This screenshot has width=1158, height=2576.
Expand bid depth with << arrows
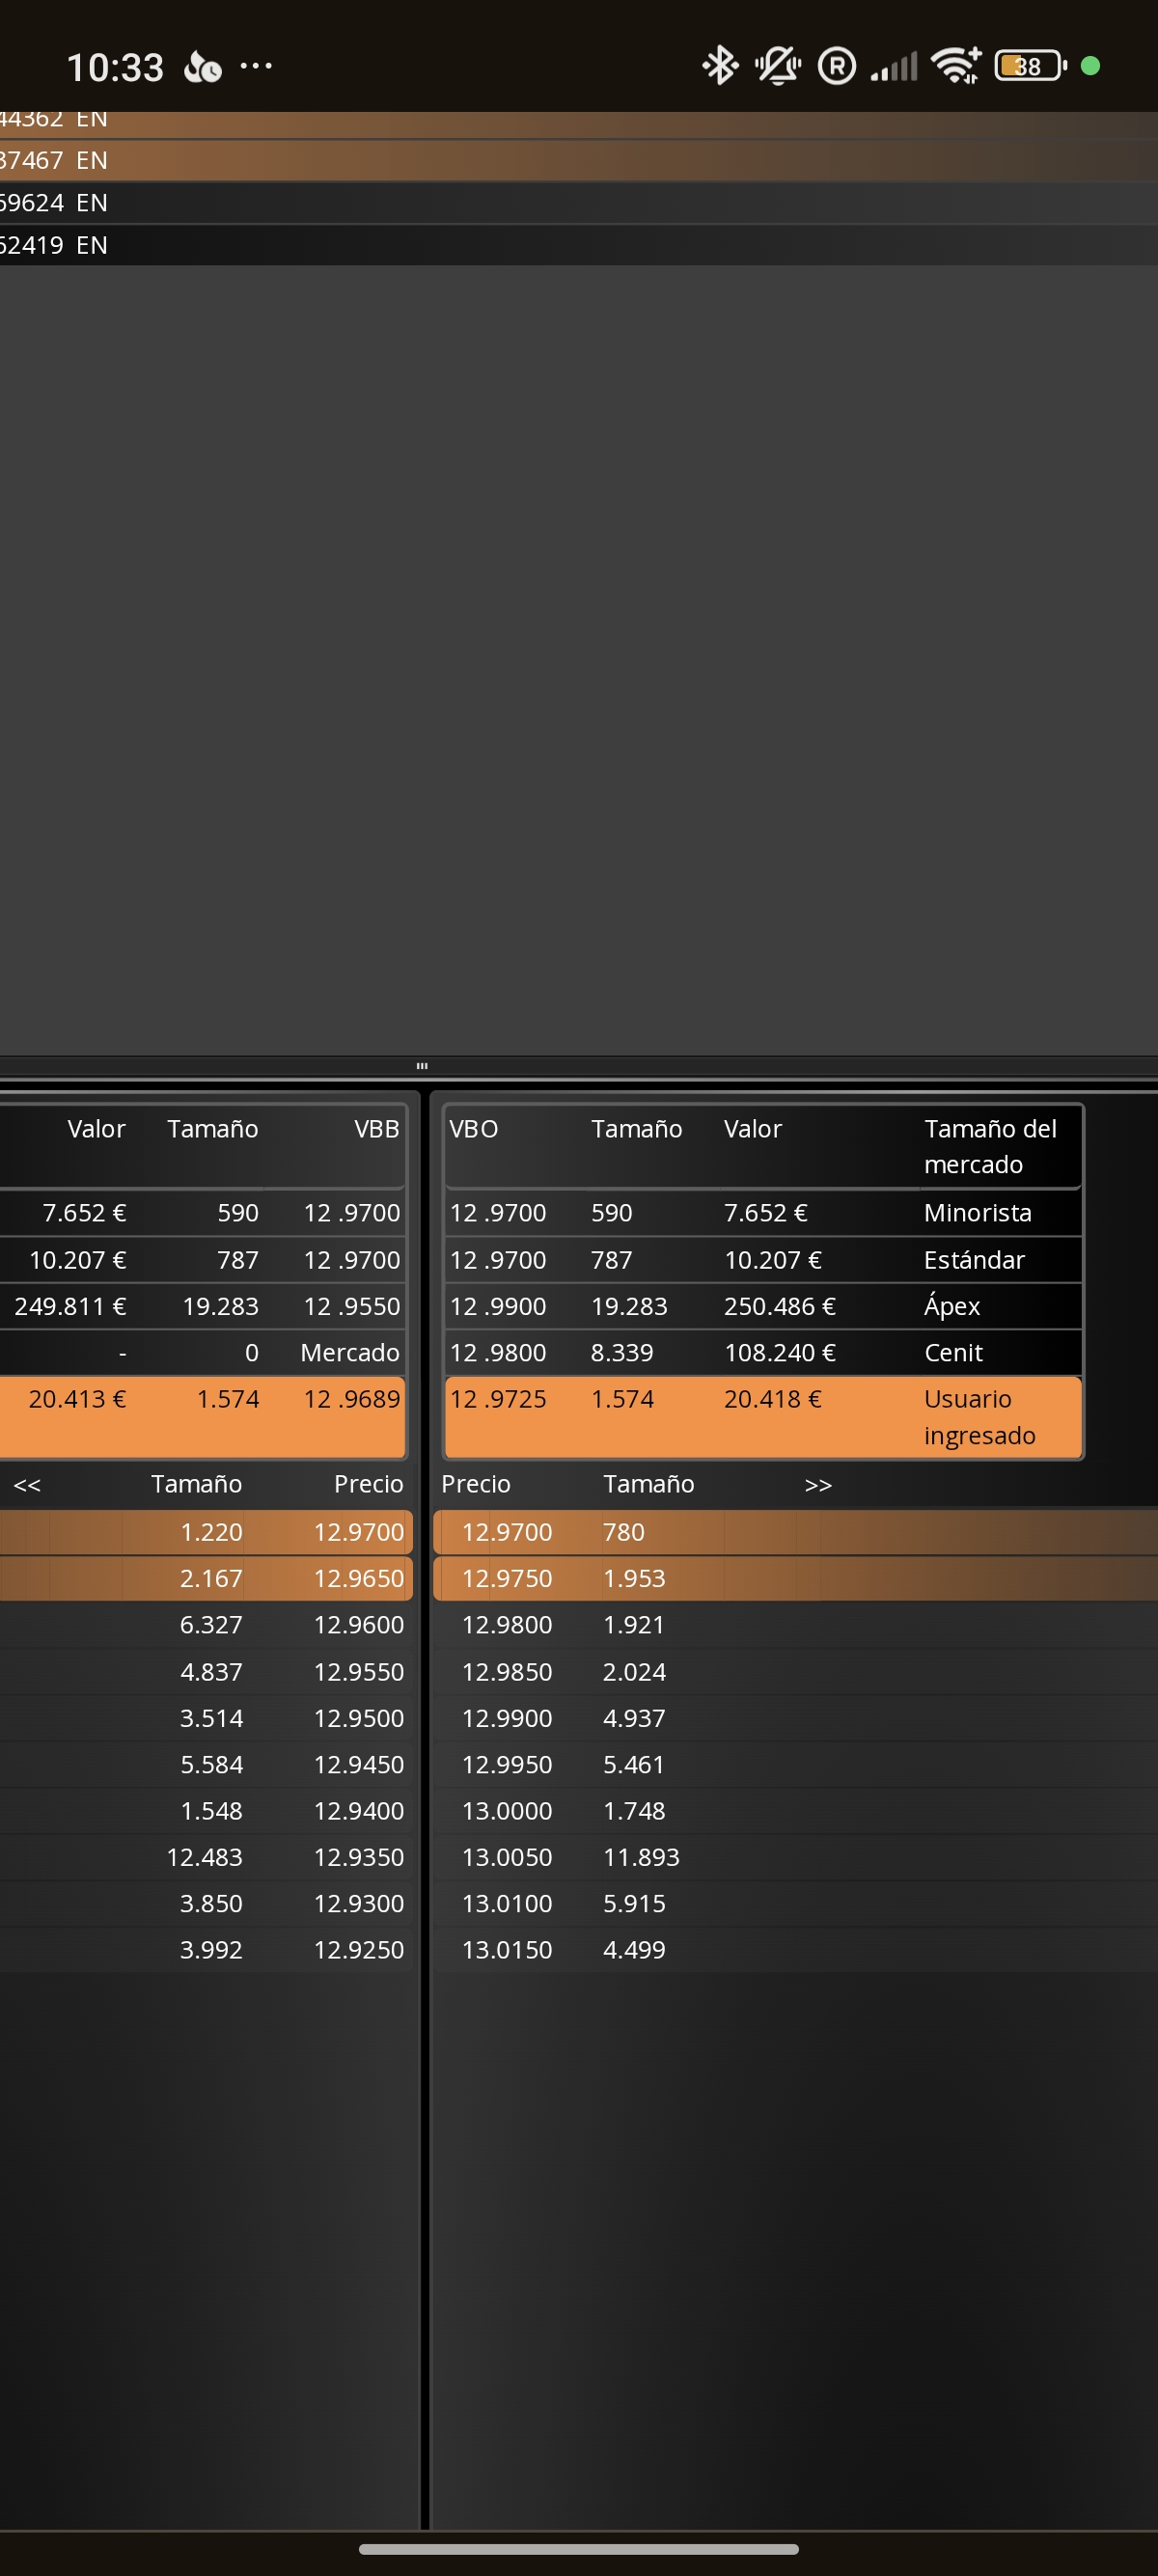(x=27, y=1485)
